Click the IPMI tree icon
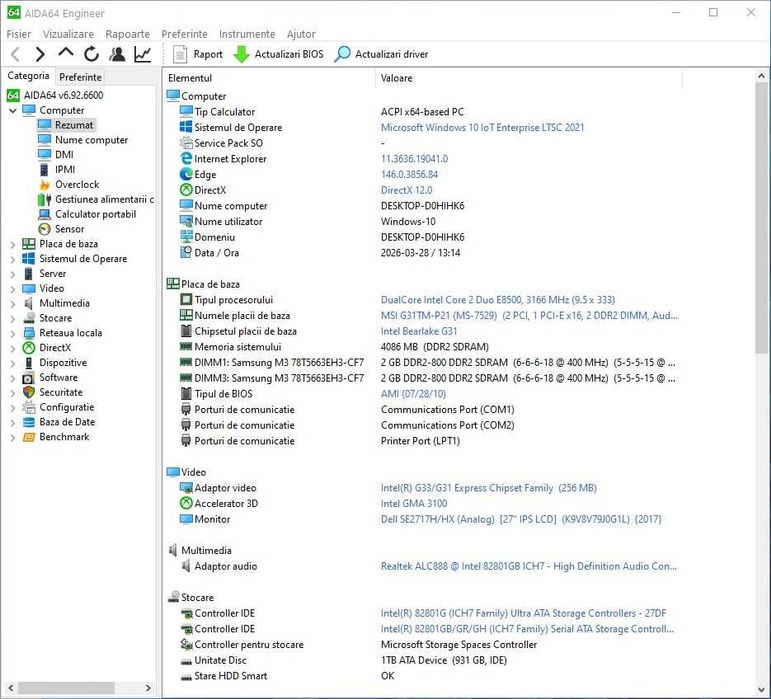Screen dimensions: 771x699 click(x=44, y=170)
